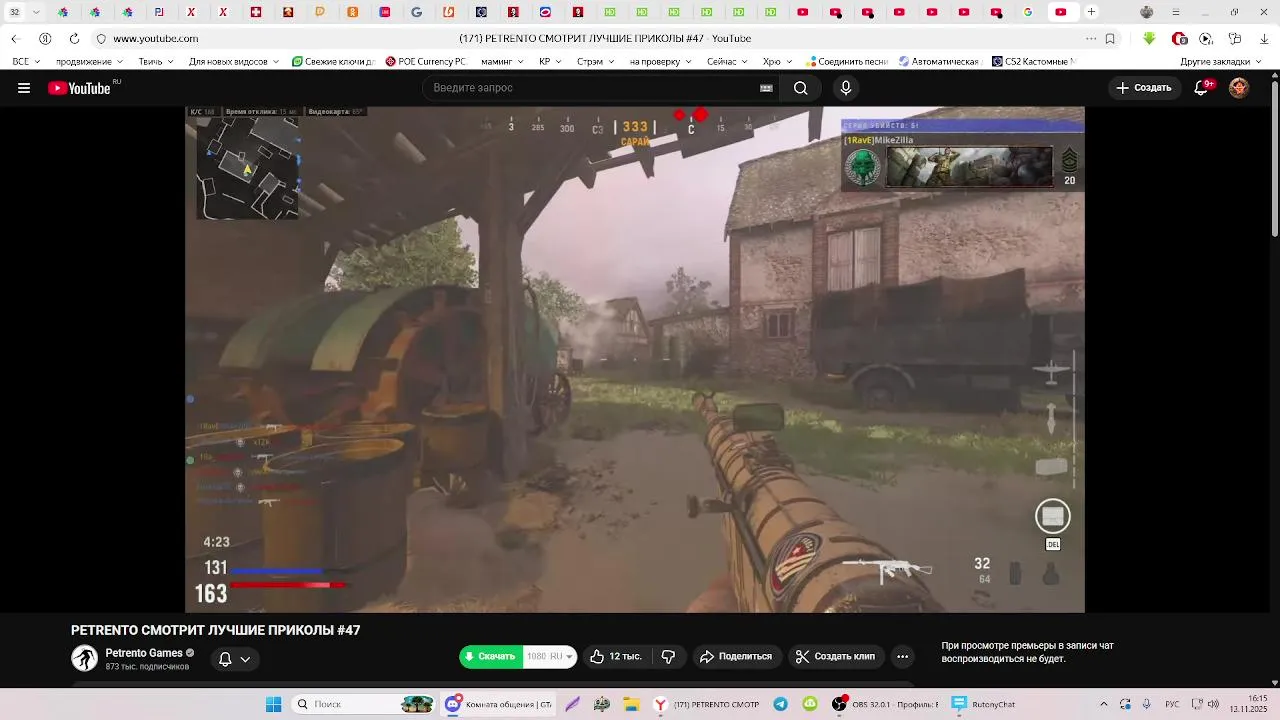Reload the page with the refresh icon
1280x720 pixels.
[74, 38]
